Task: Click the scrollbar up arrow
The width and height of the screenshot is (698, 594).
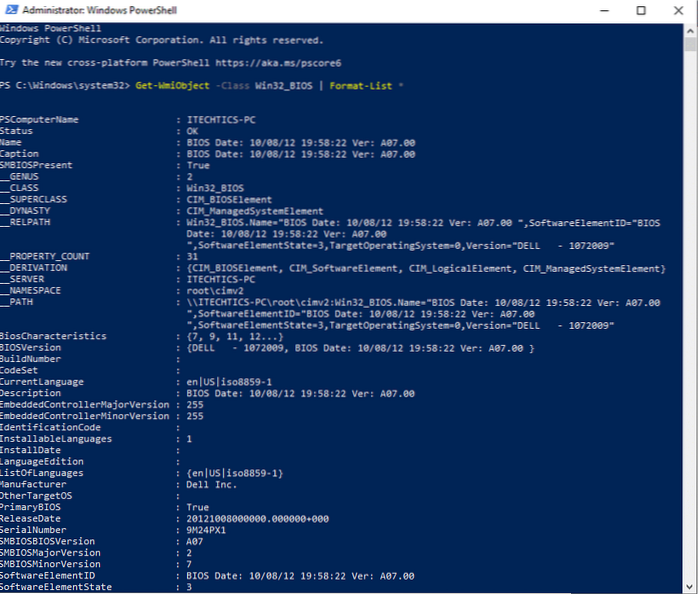Action: click(x=691, y=28)
